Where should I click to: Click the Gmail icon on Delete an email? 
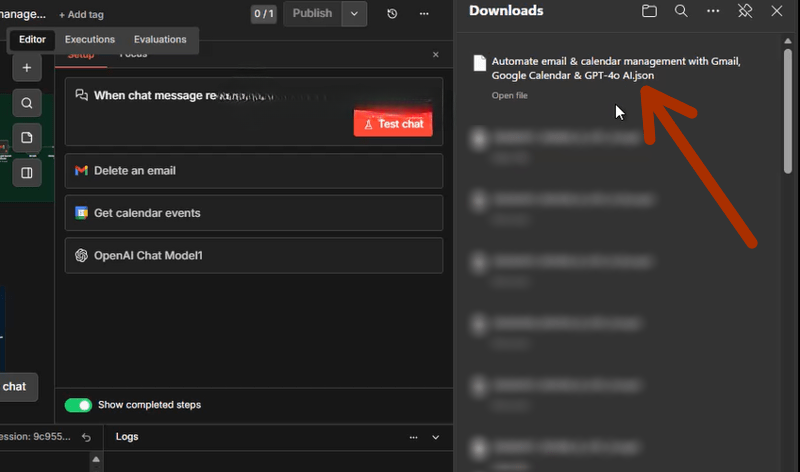81,170
